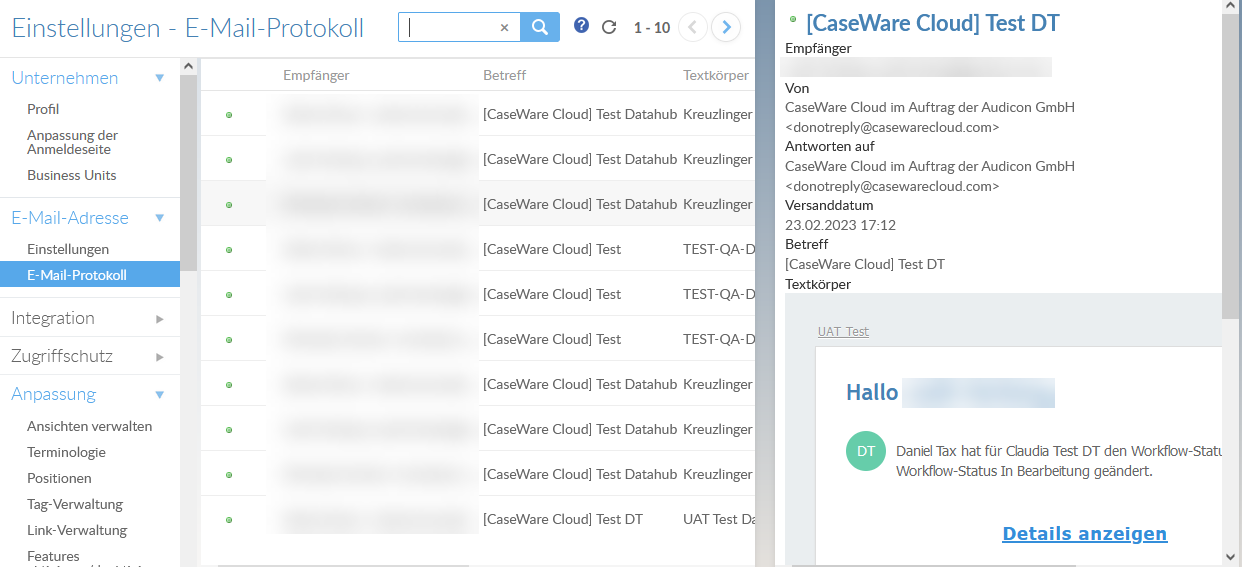
Task: Open Ansichten verwalten
Action: click(89, 426)
